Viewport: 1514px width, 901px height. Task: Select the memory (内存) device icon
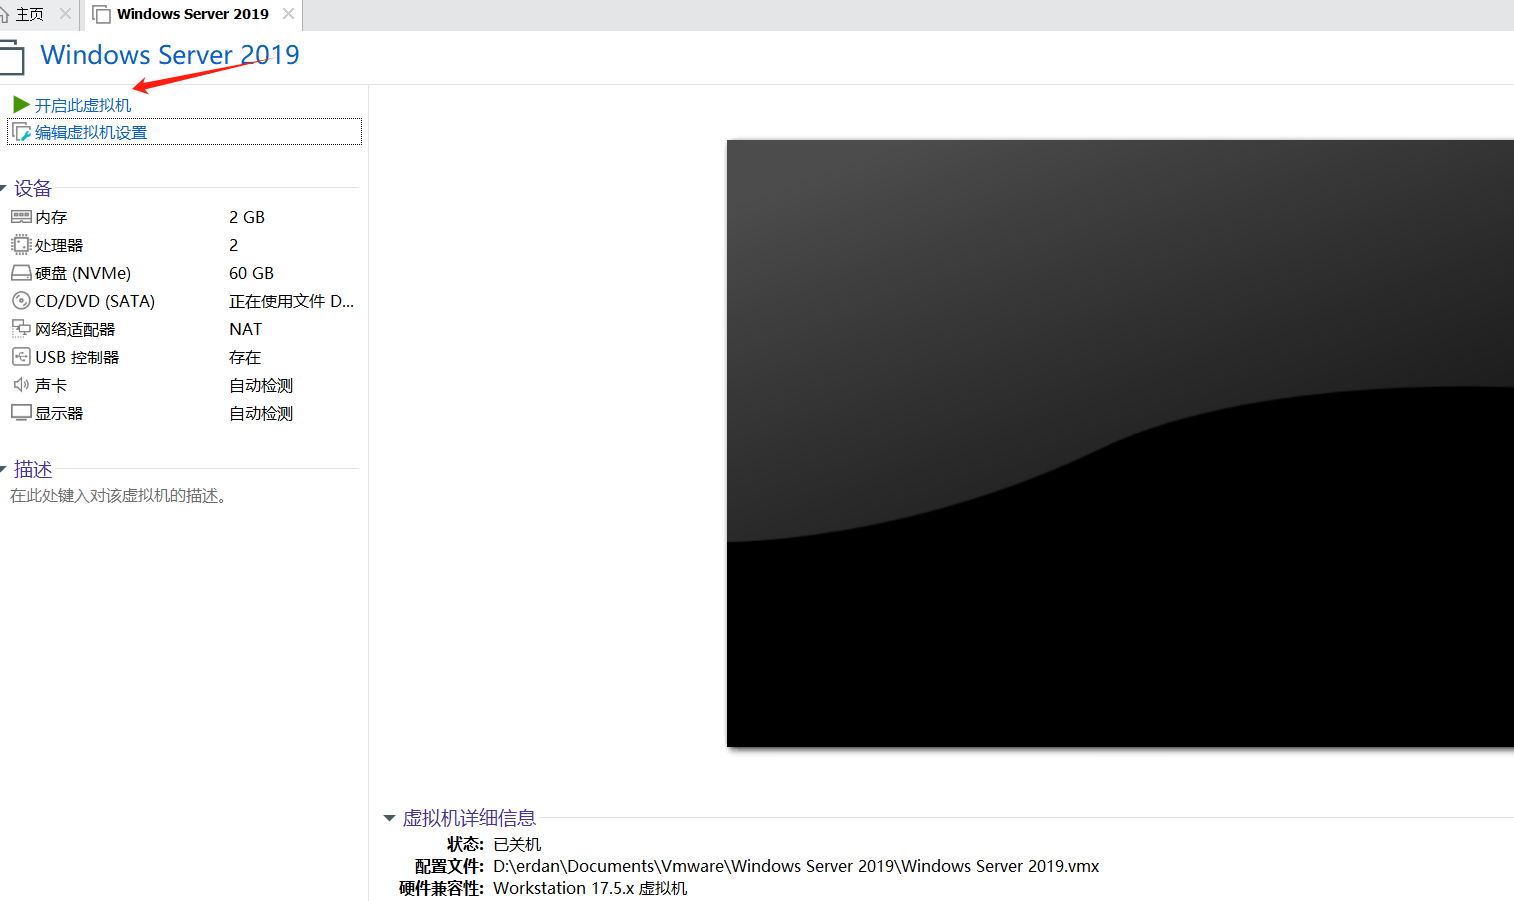point(21,216)
